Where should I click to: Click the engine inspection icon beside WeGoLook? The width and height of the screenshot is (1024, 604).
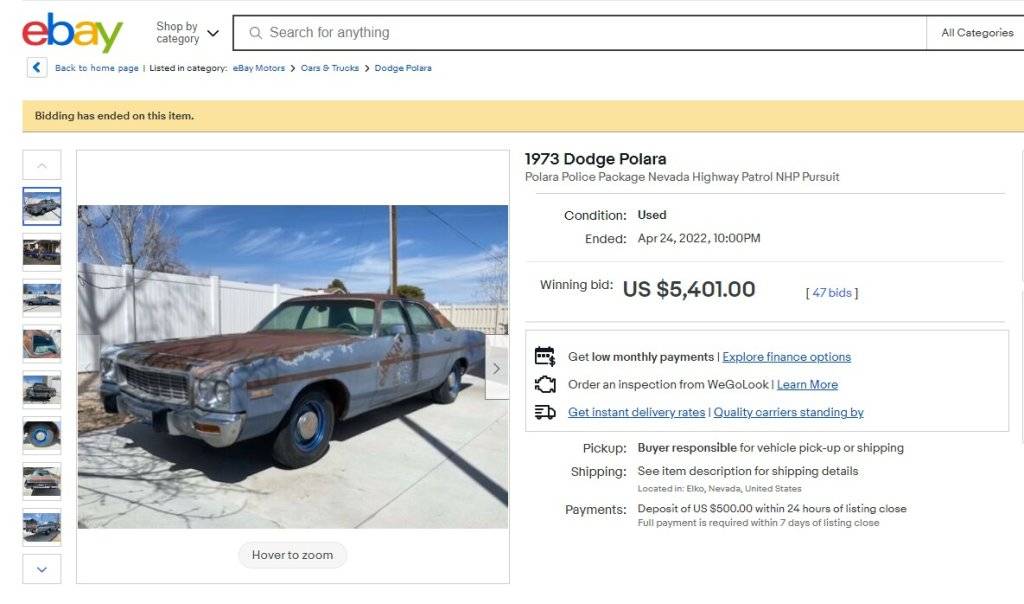coord(545,384)
